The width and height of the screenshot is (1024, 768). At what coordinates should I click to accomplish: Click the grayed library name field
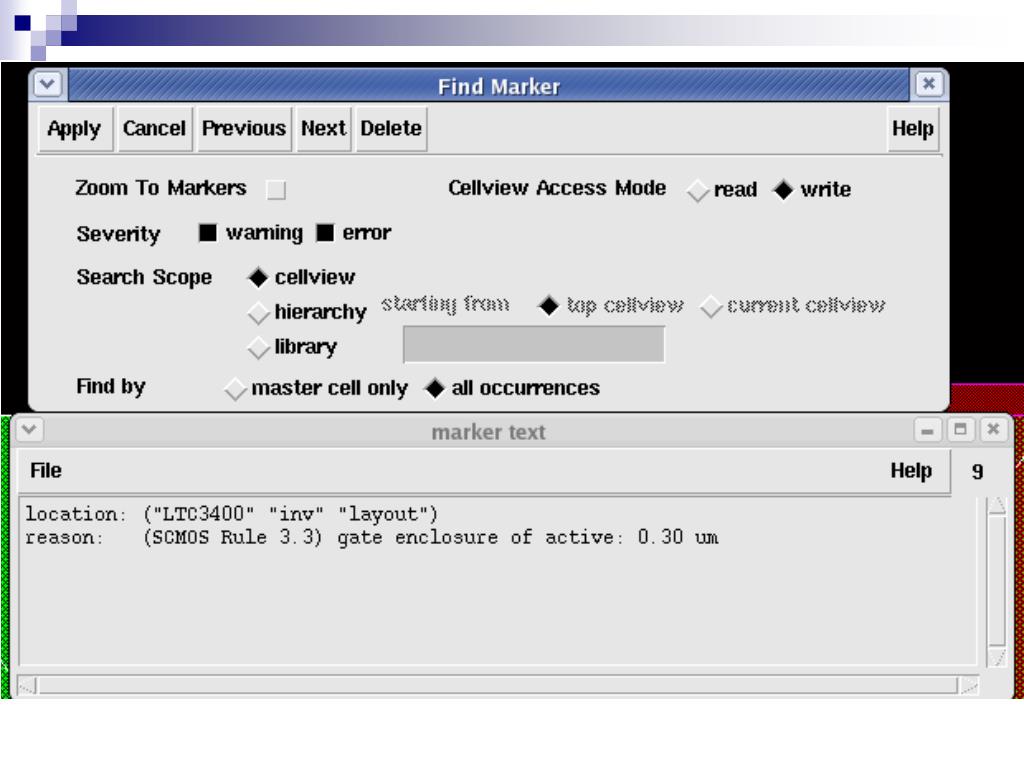coord(534,344)
